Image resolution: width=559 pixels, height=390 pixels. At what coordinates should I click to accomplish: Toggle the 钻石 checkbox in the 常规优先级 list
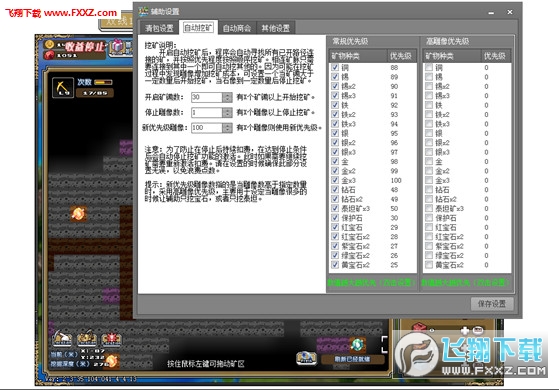click(335, 190)
